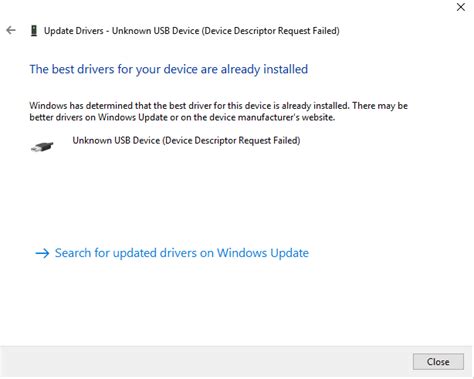Viewport: 474px width, 379px height.
Task: Click the blue heading about best drivers installed
Action: pos(169,69)
